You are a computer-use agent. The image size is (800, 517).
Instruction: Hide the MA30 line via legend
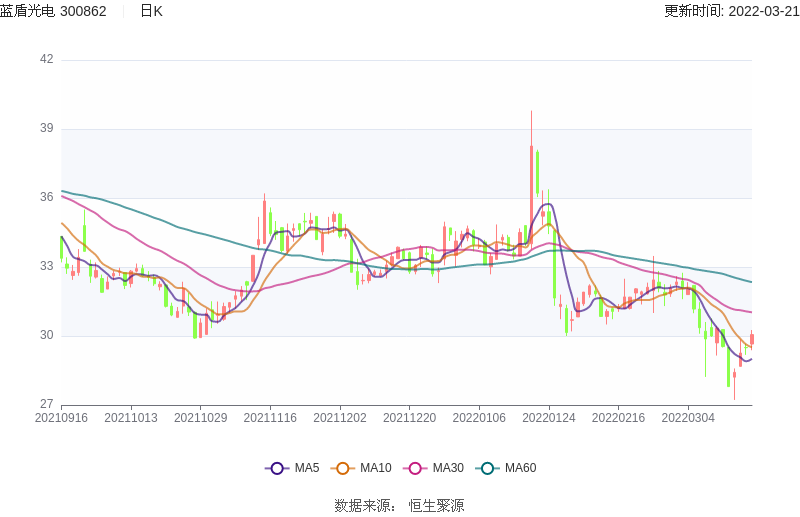coord(414,468)
